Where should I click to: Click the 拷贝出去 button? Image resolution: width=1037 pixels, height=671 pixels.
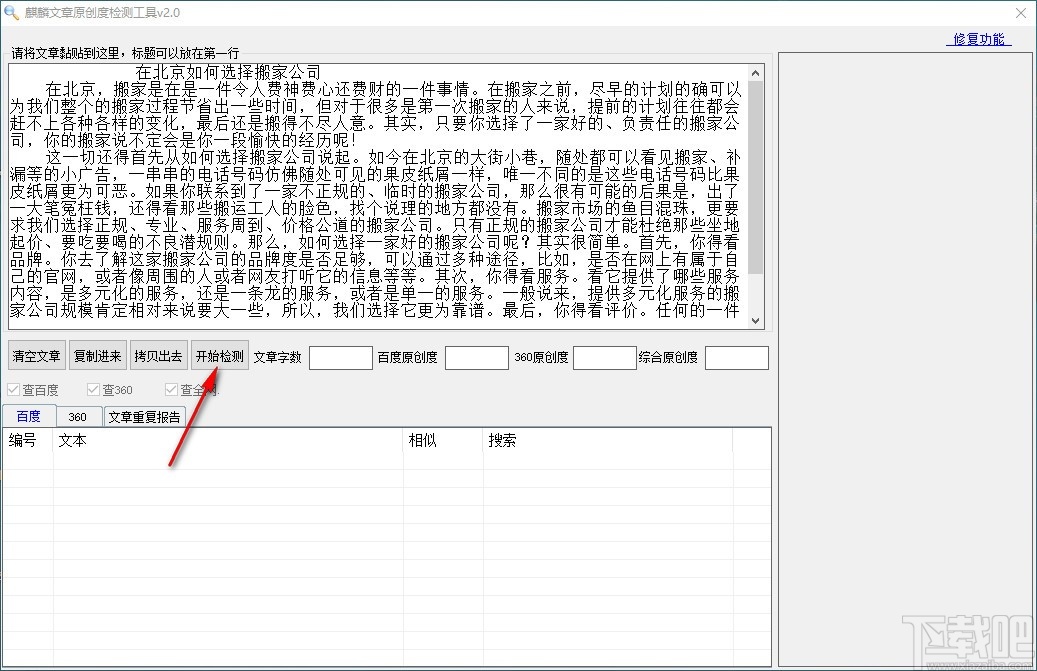click(x=158, y=356)
